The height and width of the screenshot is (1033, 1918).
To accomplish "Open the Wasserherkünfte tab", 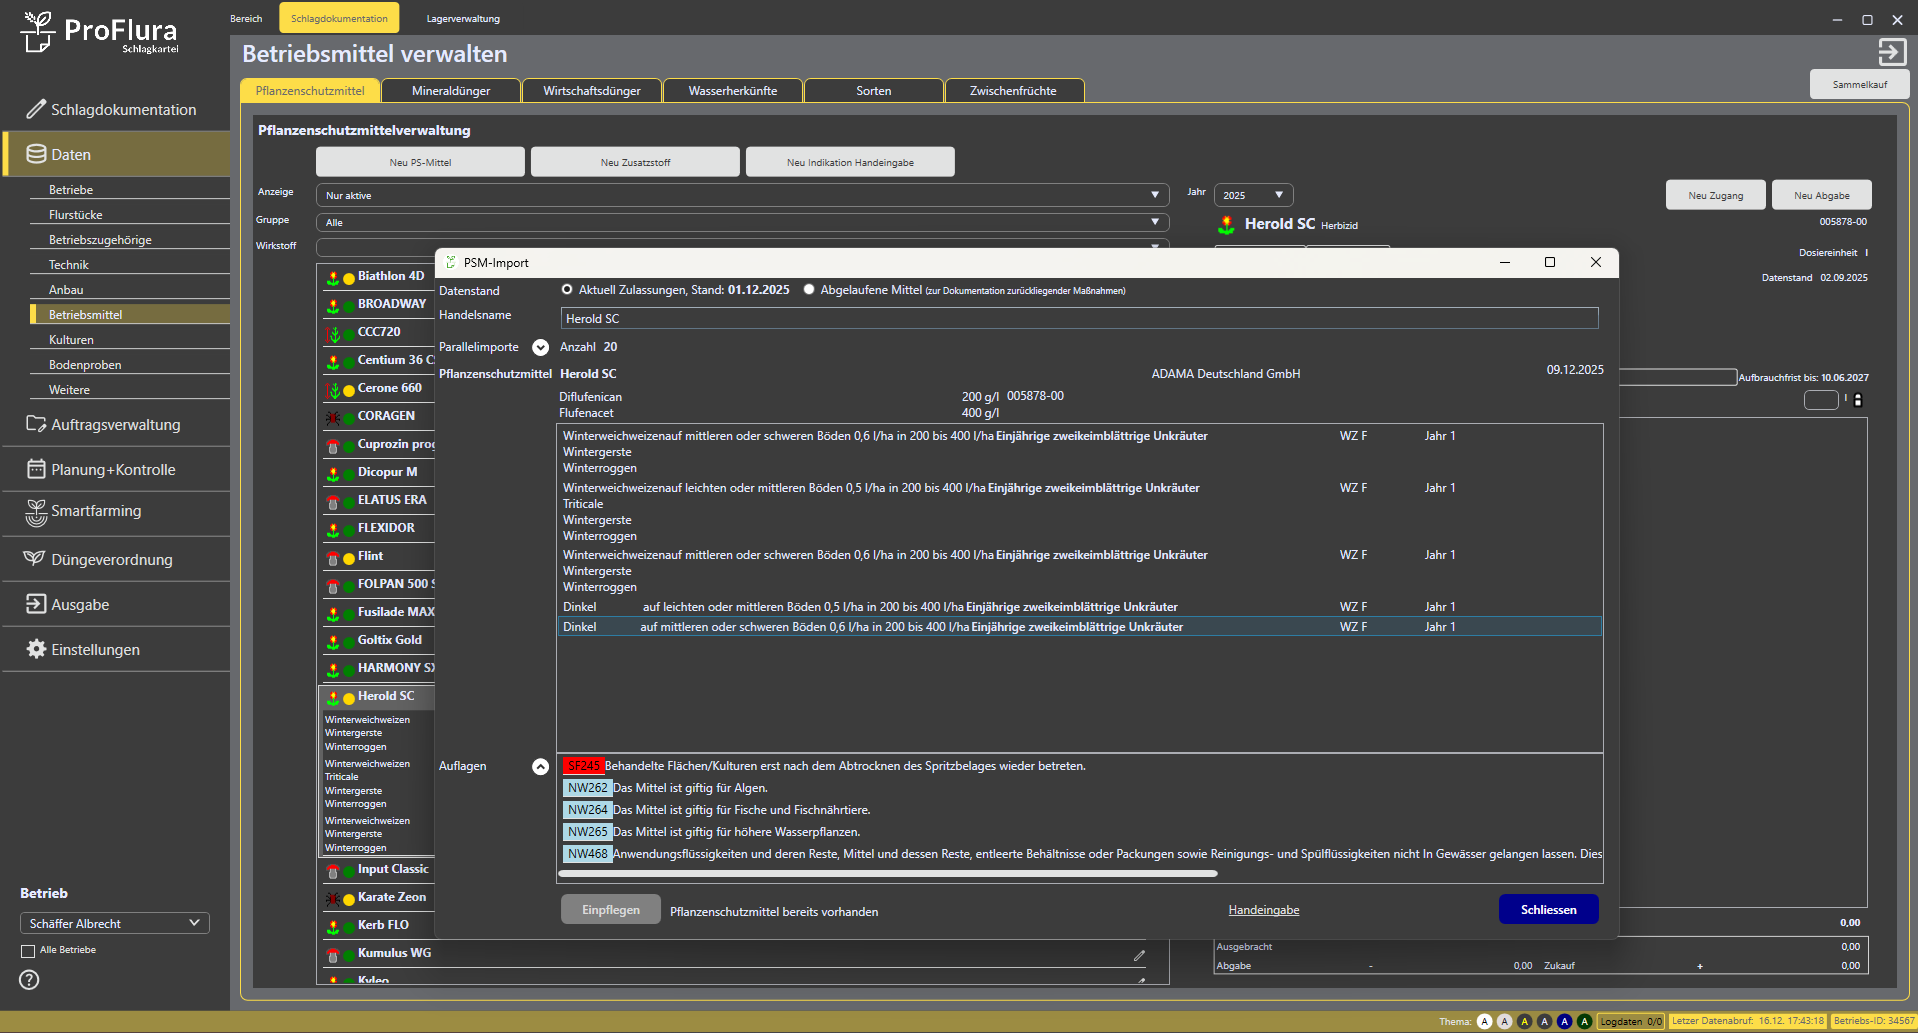I will [x=733, y=91].
